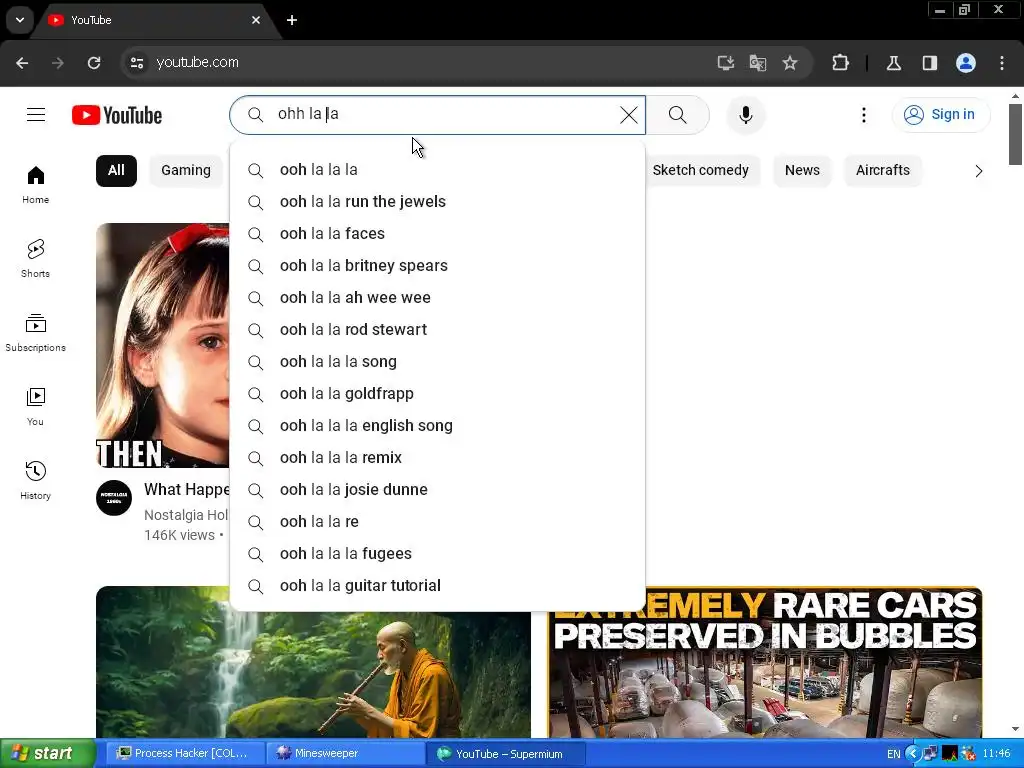Choose suggestion 'ooh la la rod stewart'

click(438, 330)
